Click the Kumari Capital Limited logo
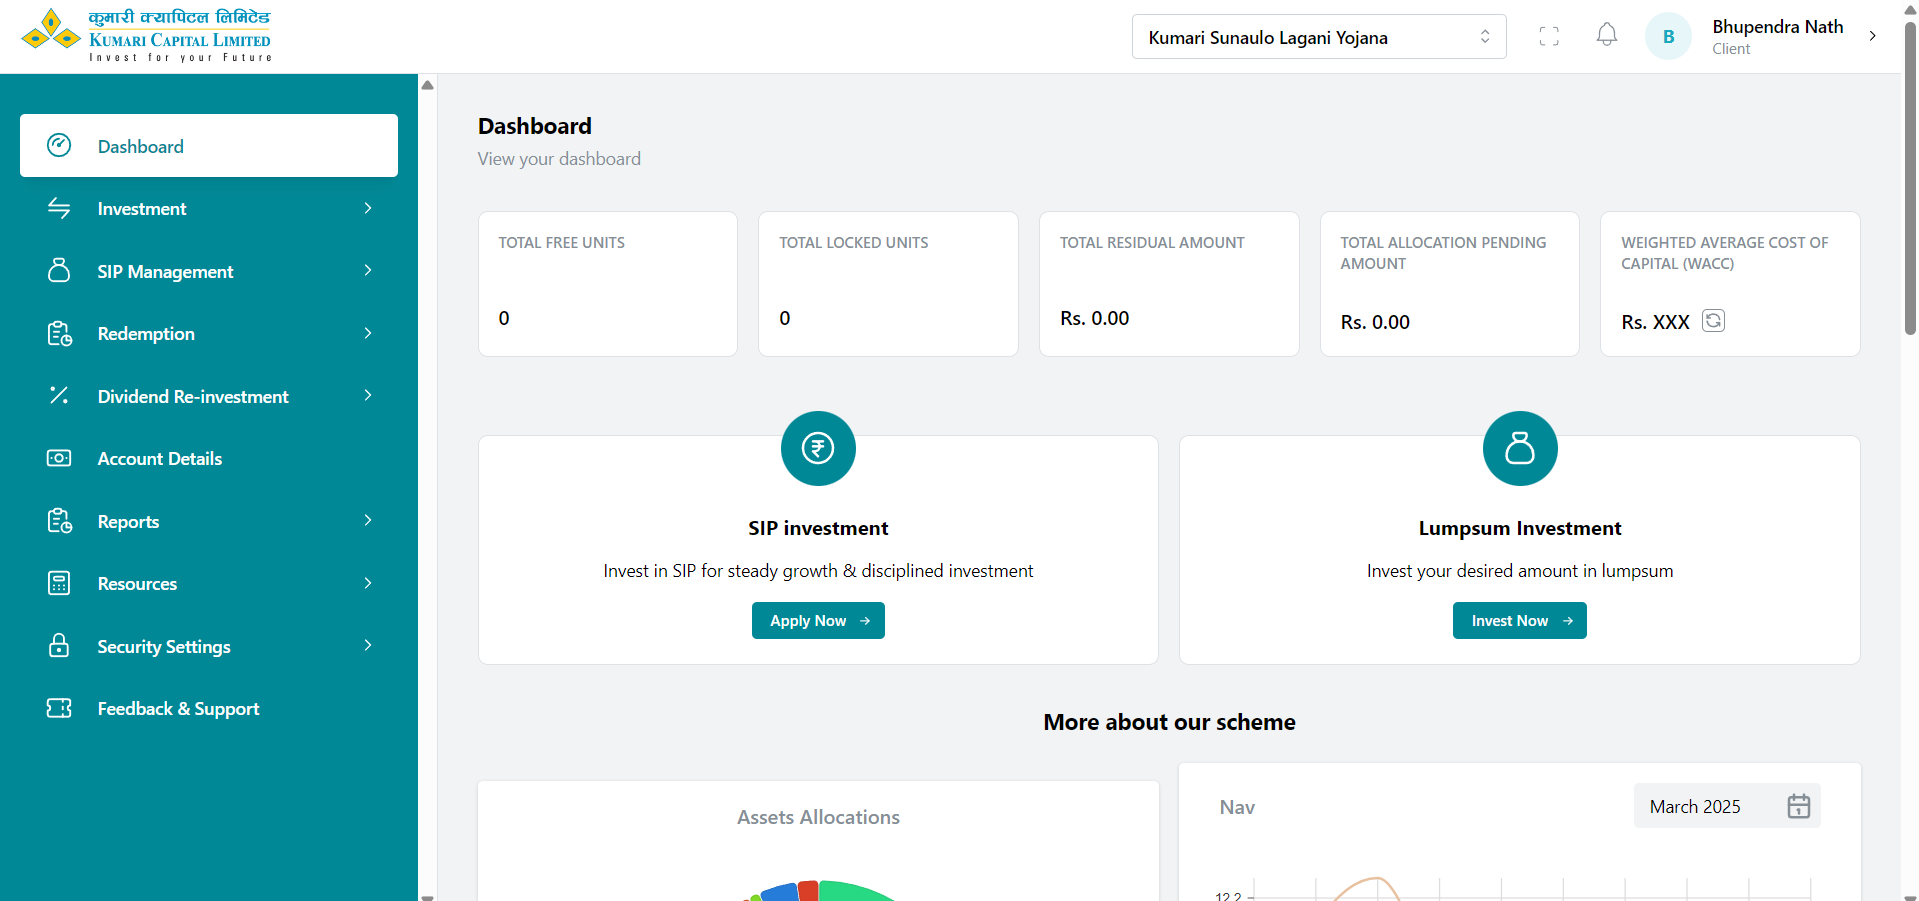 [146, 36]
